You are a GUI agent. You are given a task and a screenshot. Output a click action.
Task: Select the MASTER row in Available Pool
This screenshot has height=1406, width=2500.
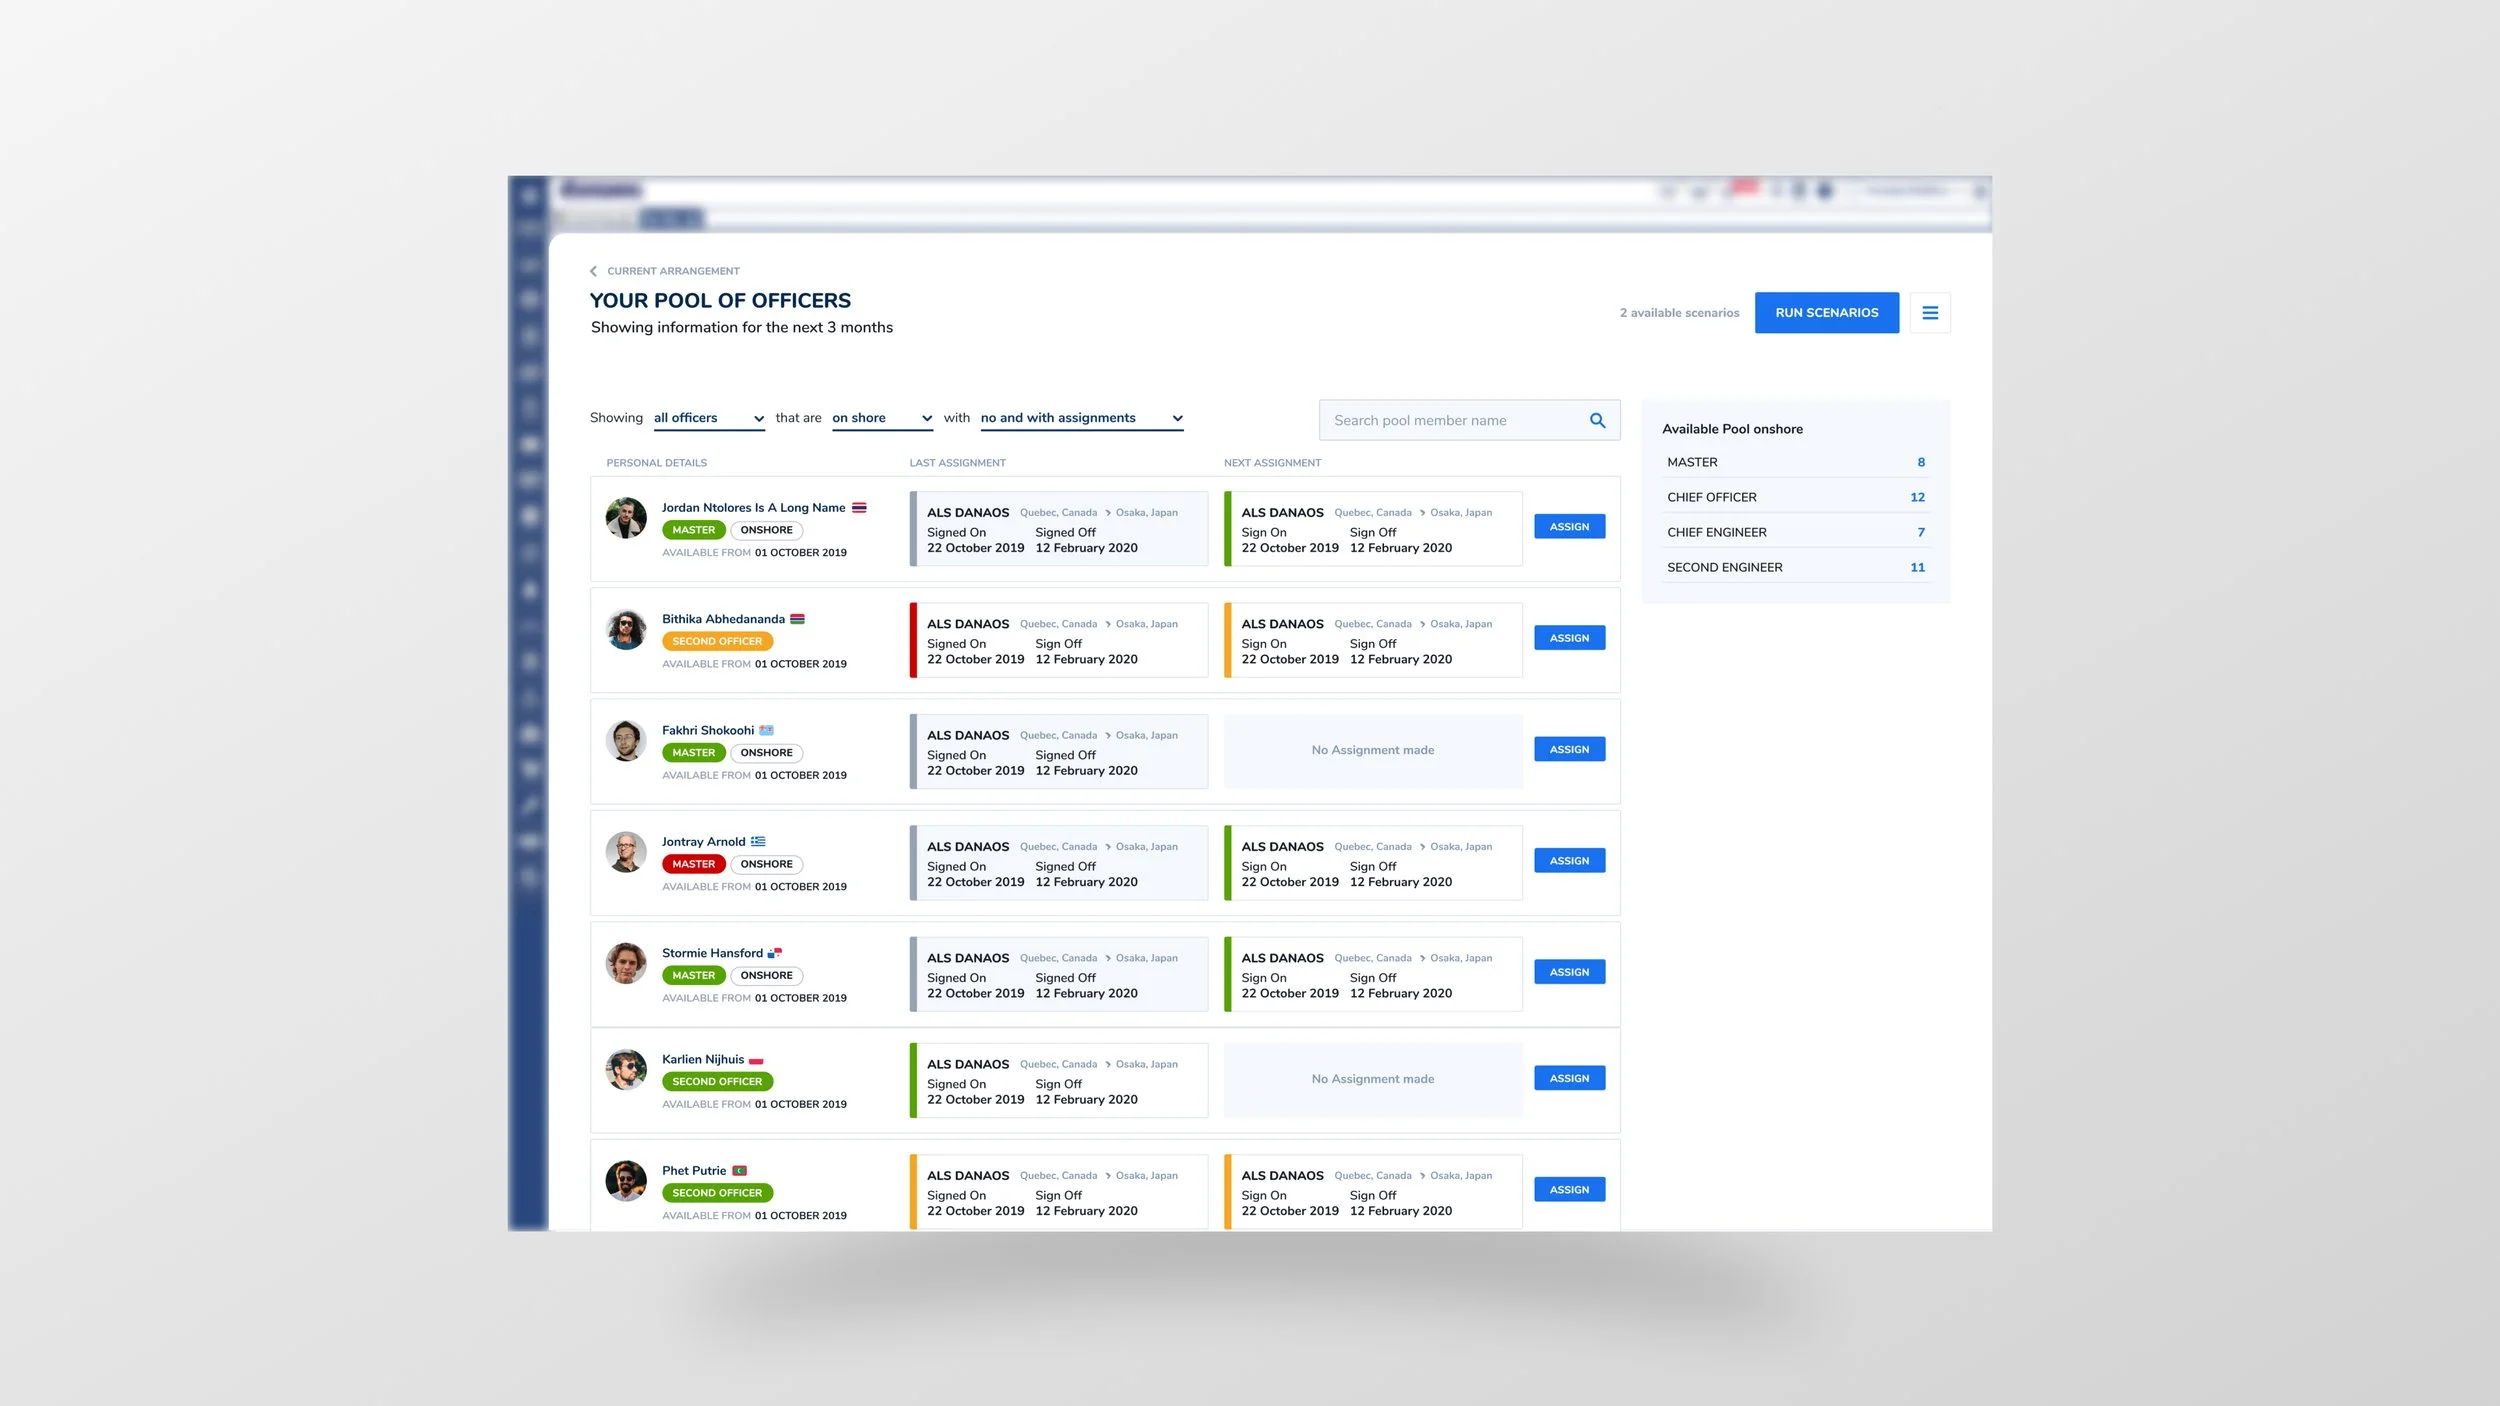pyautogui.click(x=1794, y=462)
